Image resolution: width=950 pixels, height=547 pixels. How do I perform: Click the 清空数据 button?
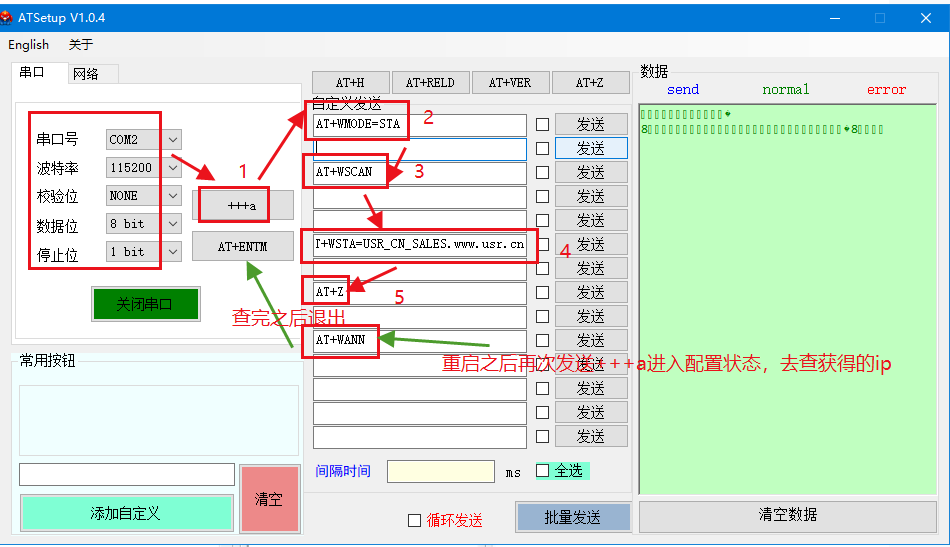coord(788,516)
